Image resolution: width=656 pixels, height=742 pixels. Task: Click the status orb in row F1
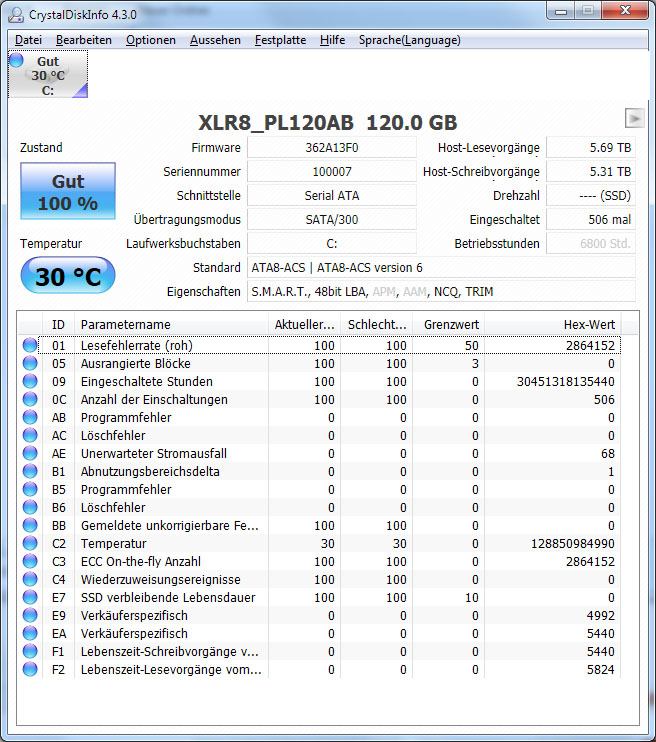[x=30, y=651]
